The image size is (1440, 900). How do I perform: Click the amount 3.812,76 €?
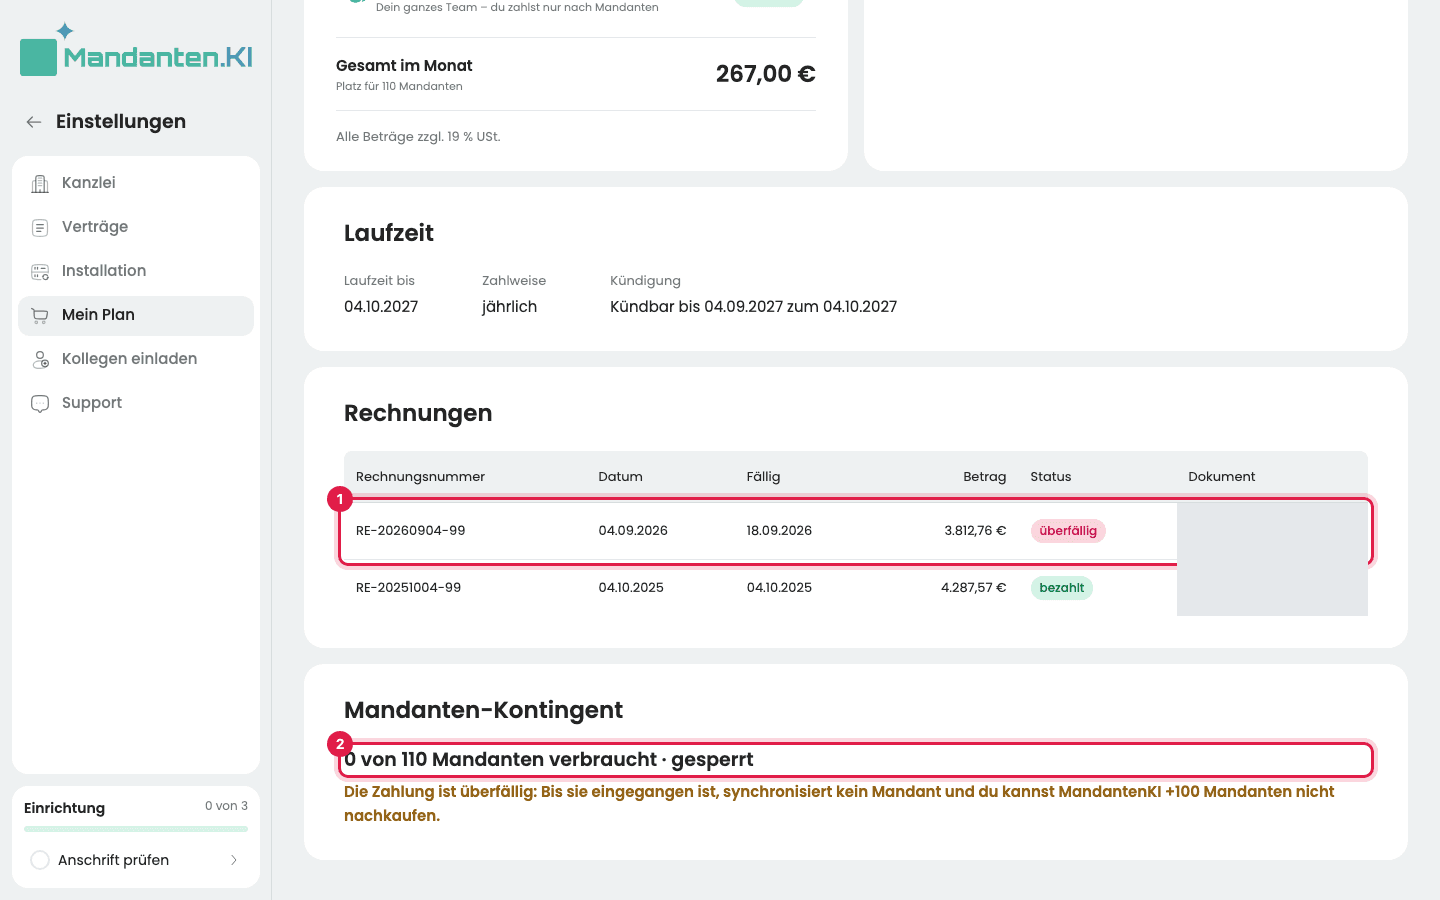[x=975, y=531]
